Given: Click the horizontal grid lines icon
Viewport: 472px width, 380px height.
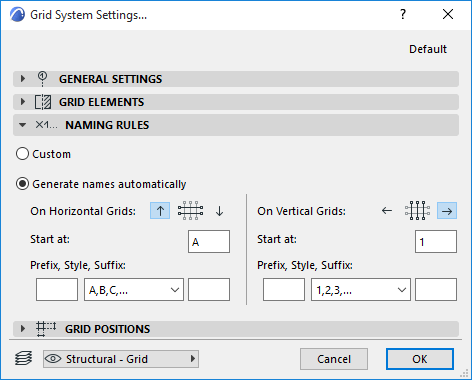Looking at the screenshot, I should (190, 211).
